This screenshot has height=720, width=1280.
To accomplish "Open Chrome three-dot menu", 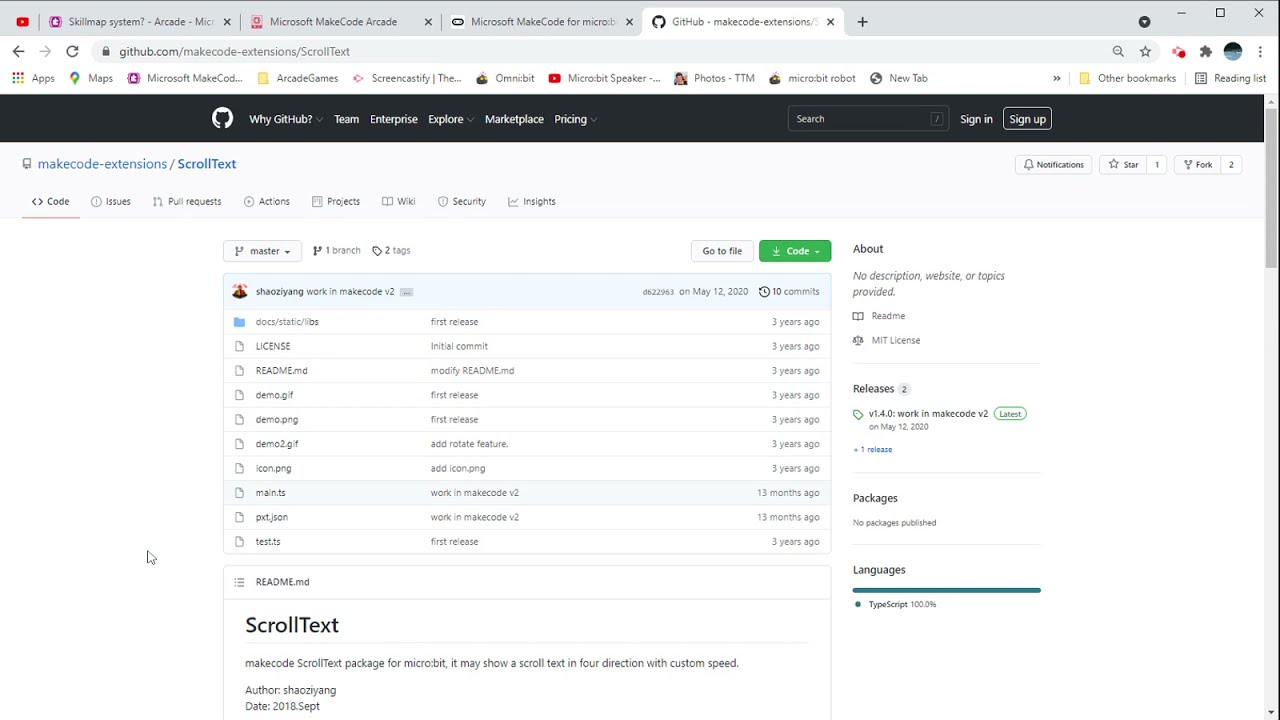I will [x=1260, y=51].
